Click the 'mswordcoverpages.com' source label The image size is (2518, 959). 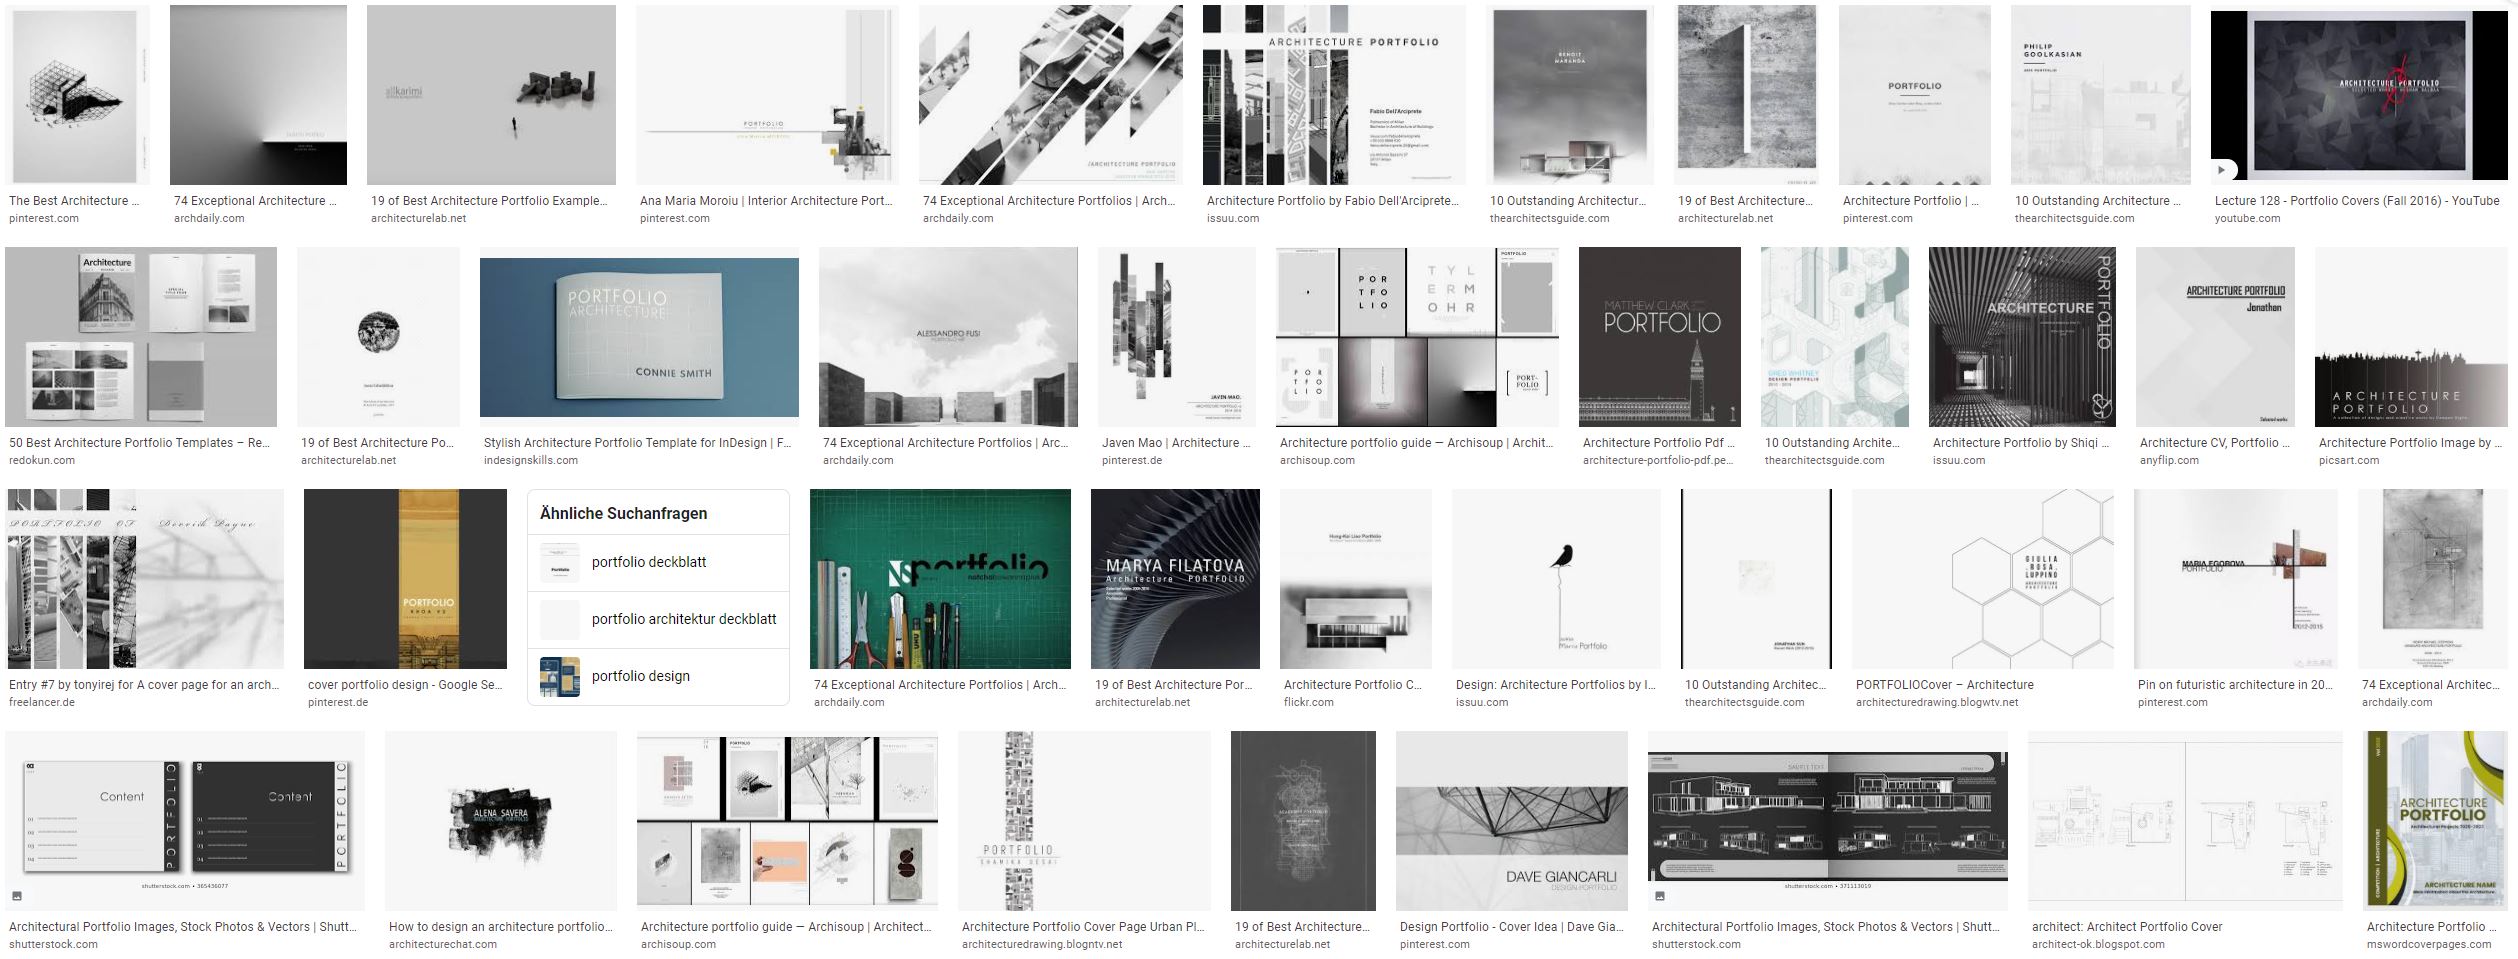pos(2429,944)
